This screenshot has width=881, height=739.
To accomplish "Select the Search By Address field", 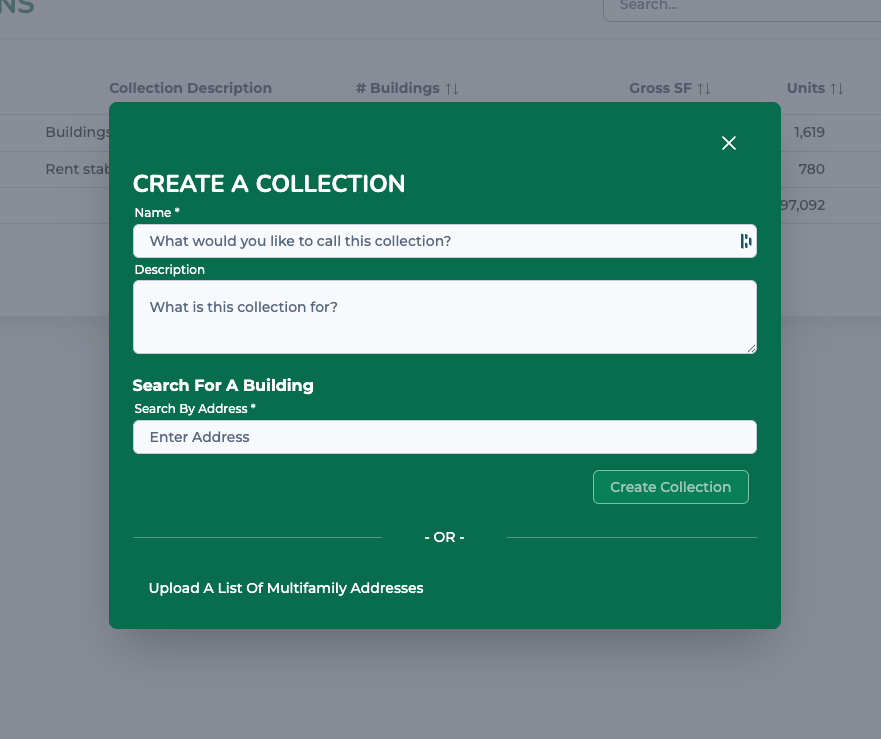I will (x=444, y=437).
